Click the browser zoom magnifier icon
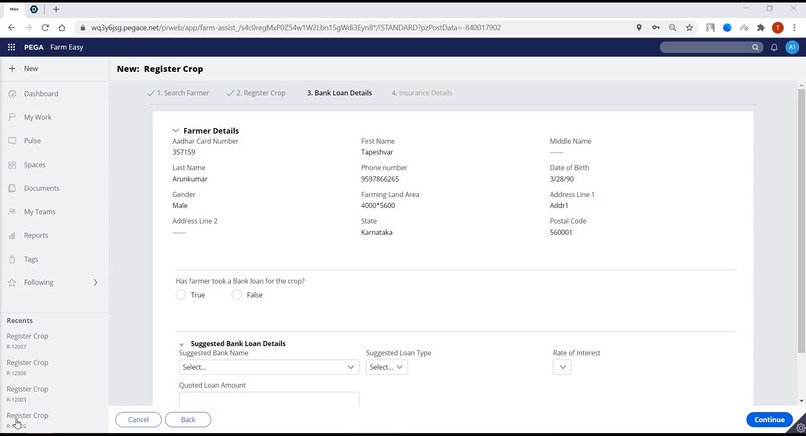This screenshot has height=436, width=806. pyautogui.click(x=672, y=28)
